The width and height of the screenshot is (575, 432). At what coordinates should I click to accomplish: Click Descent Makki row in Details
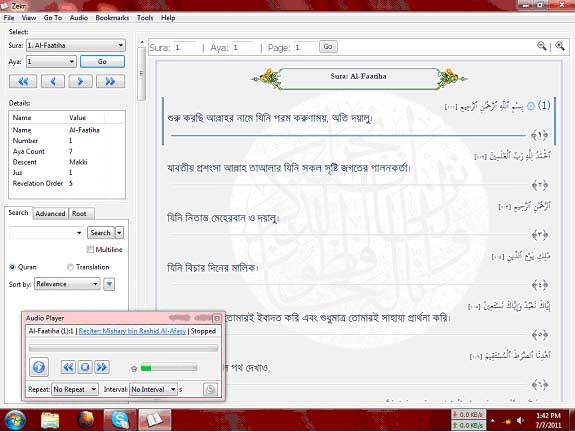coord(67,162)
